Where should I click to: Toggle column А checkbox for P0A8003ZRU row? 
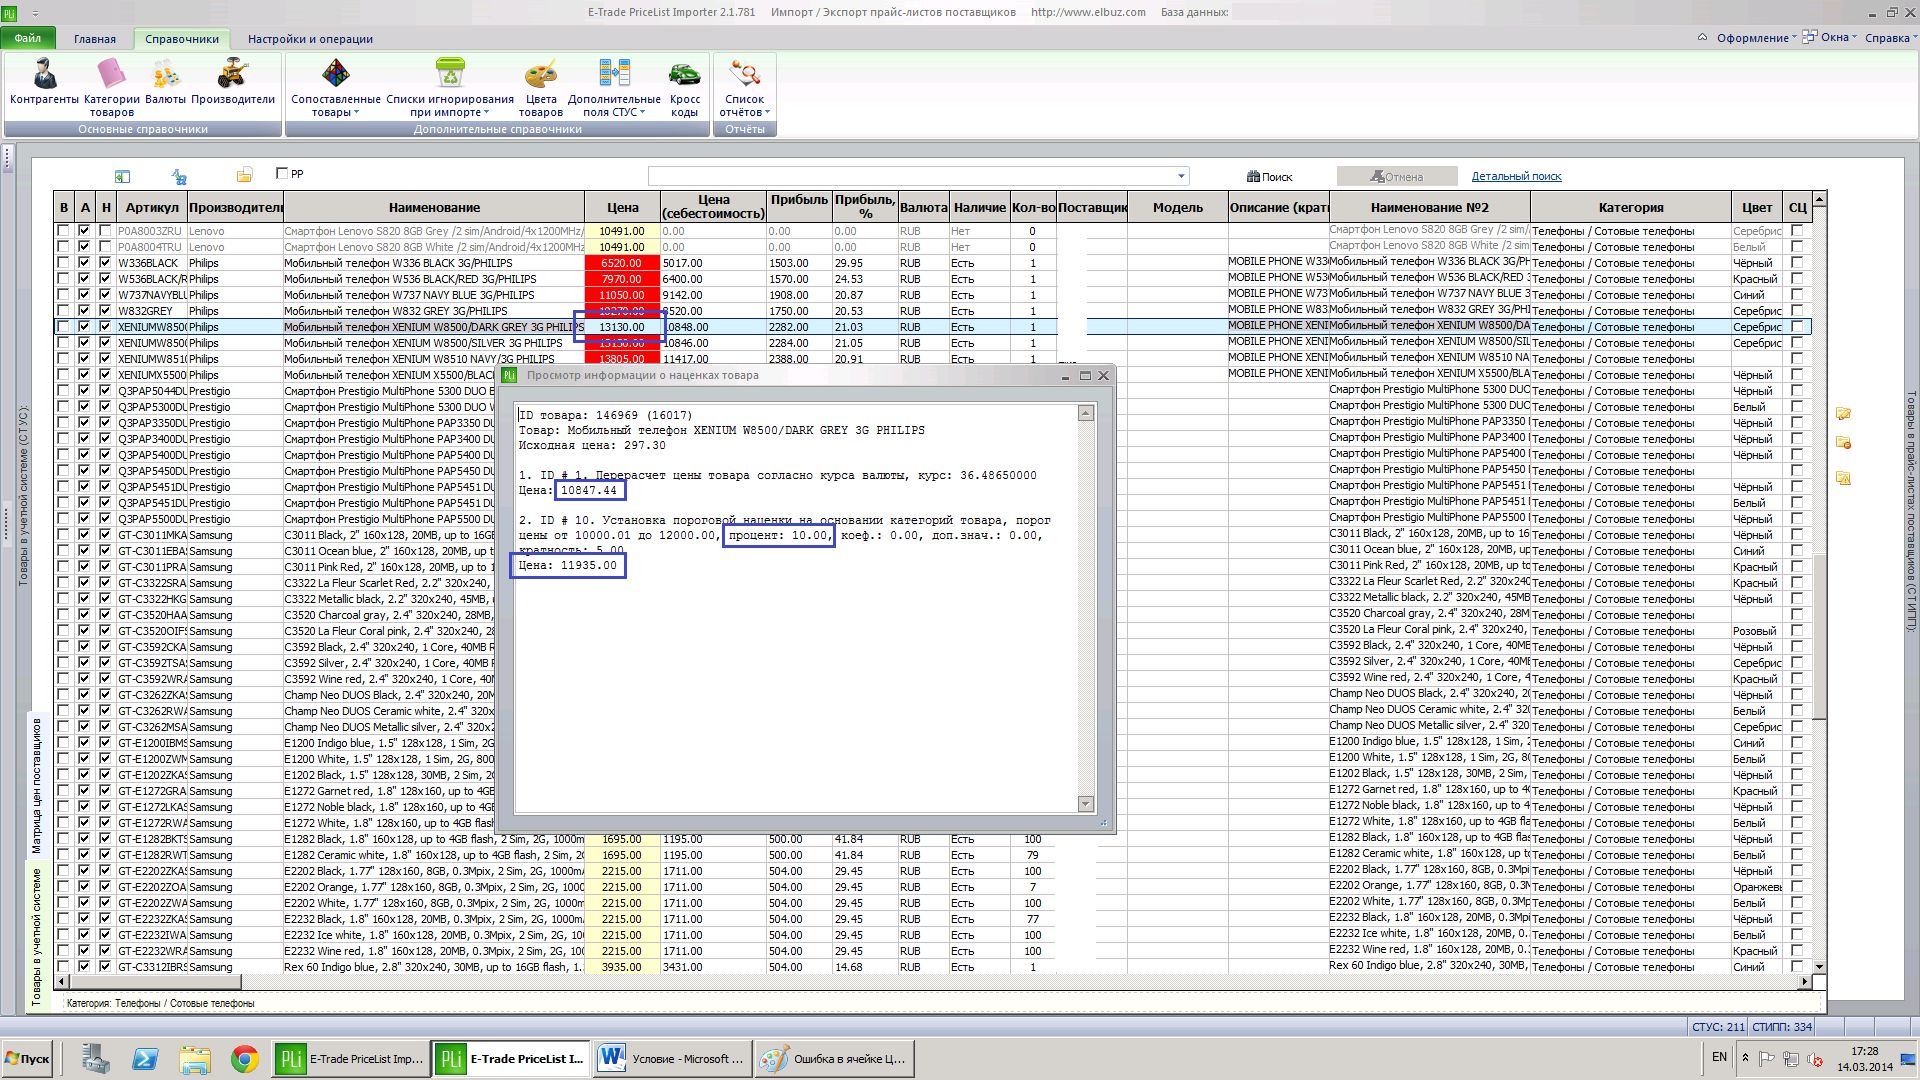click(x=84, y=231)
